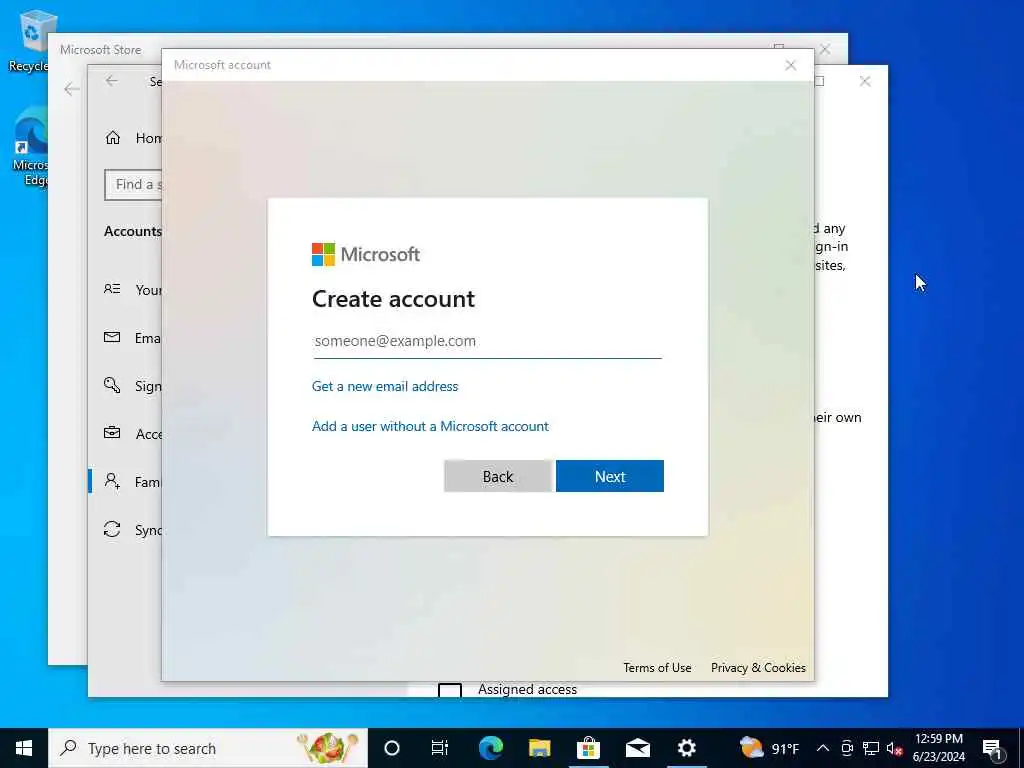The image size is (1024, 768).
Task: Switch to Settings gear on the taskbar
Action: tap(686, 748)
